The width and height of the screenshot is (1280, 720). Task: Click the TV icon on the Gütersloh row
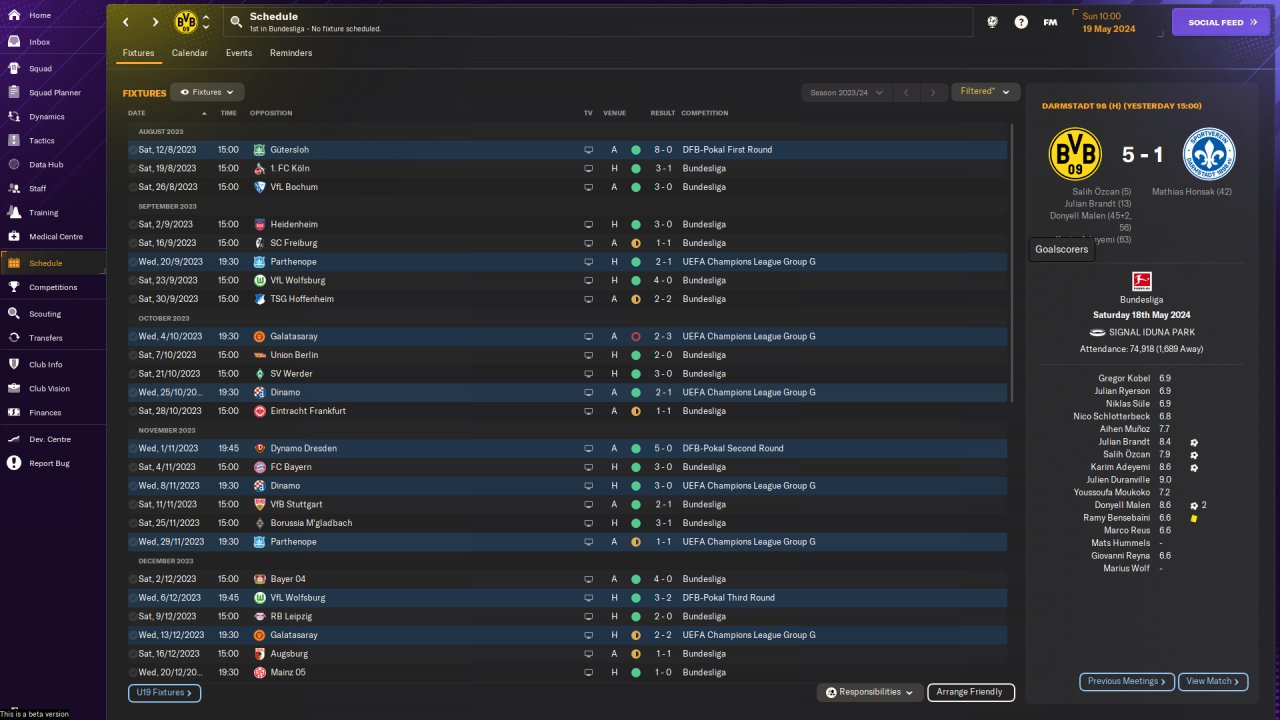tap(588, 150)
